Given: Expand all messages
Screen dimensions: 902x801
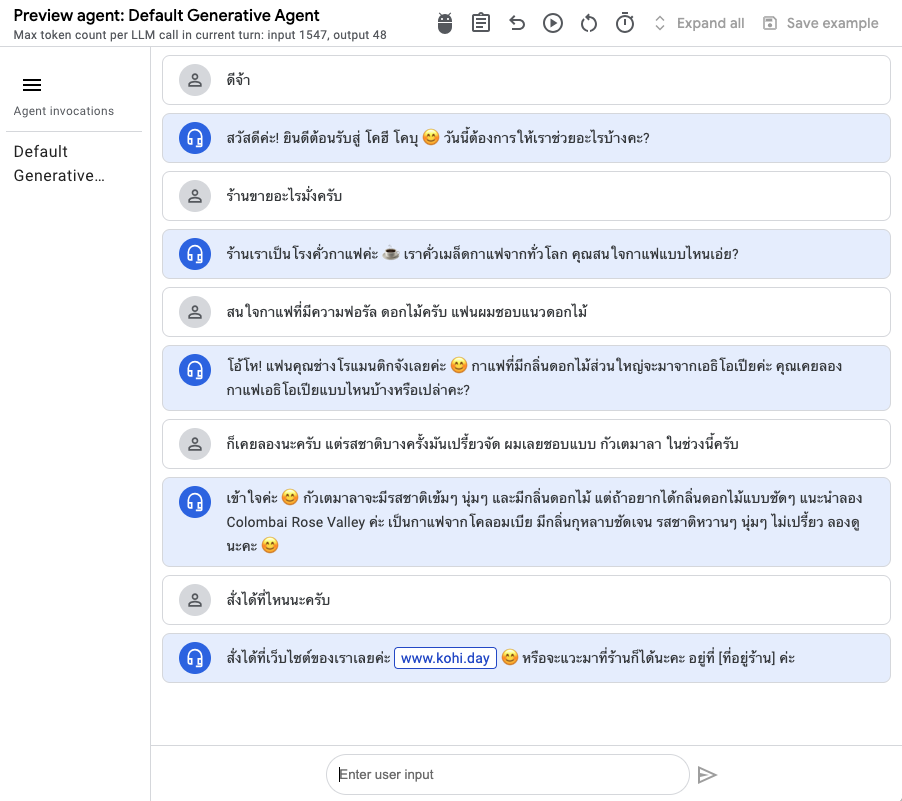Looking at the screenshot, I should pos(700,24).
